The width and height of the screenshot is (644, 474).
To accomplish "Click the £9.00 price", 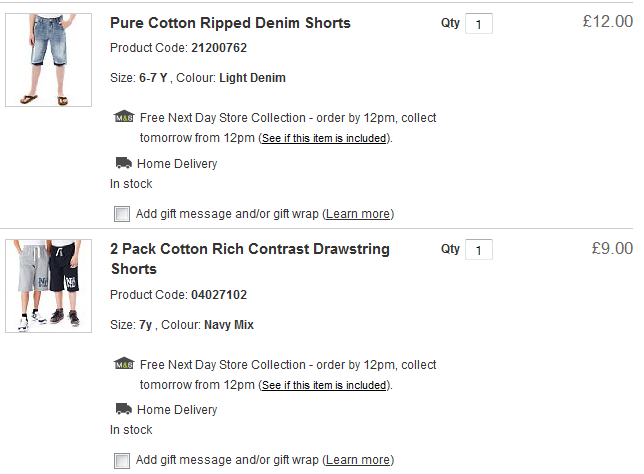I will click(x=611, y=248).
